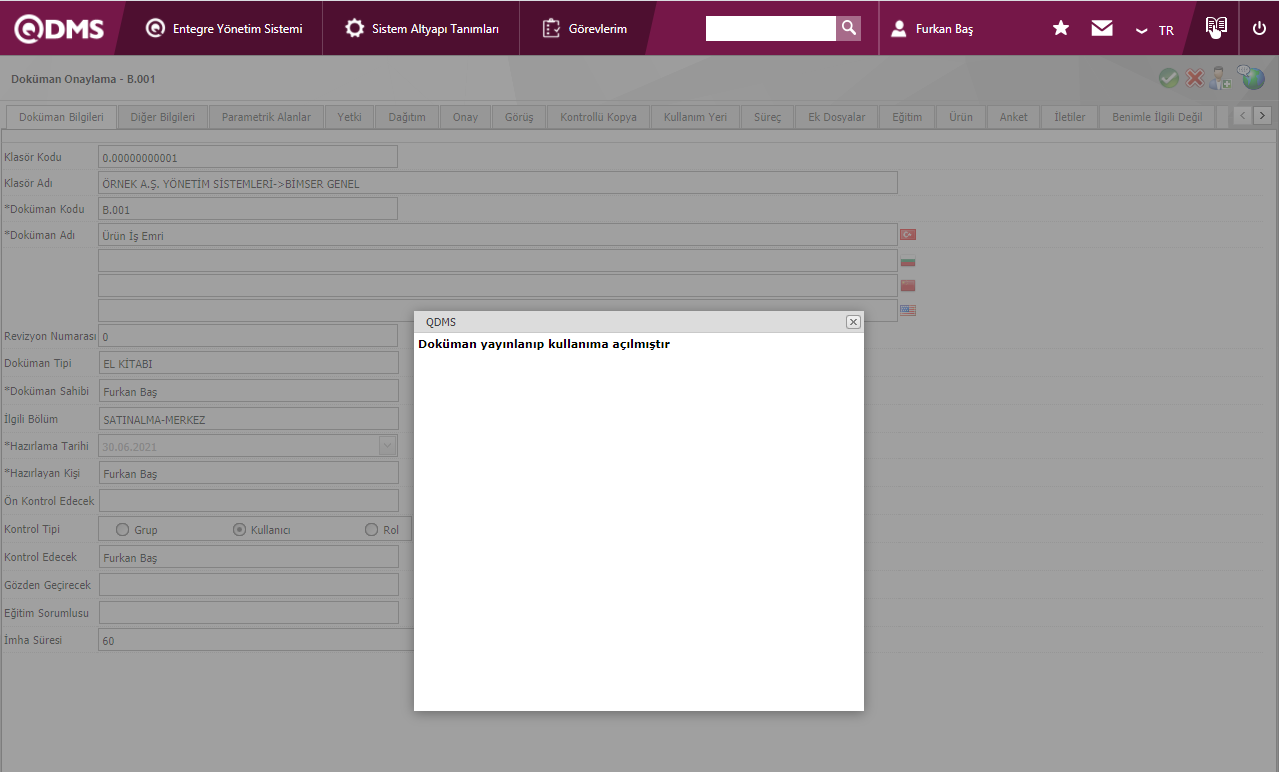Close the QDMS message dialog
Viewport: 1279px width, 772px height.
coord(853,322)
